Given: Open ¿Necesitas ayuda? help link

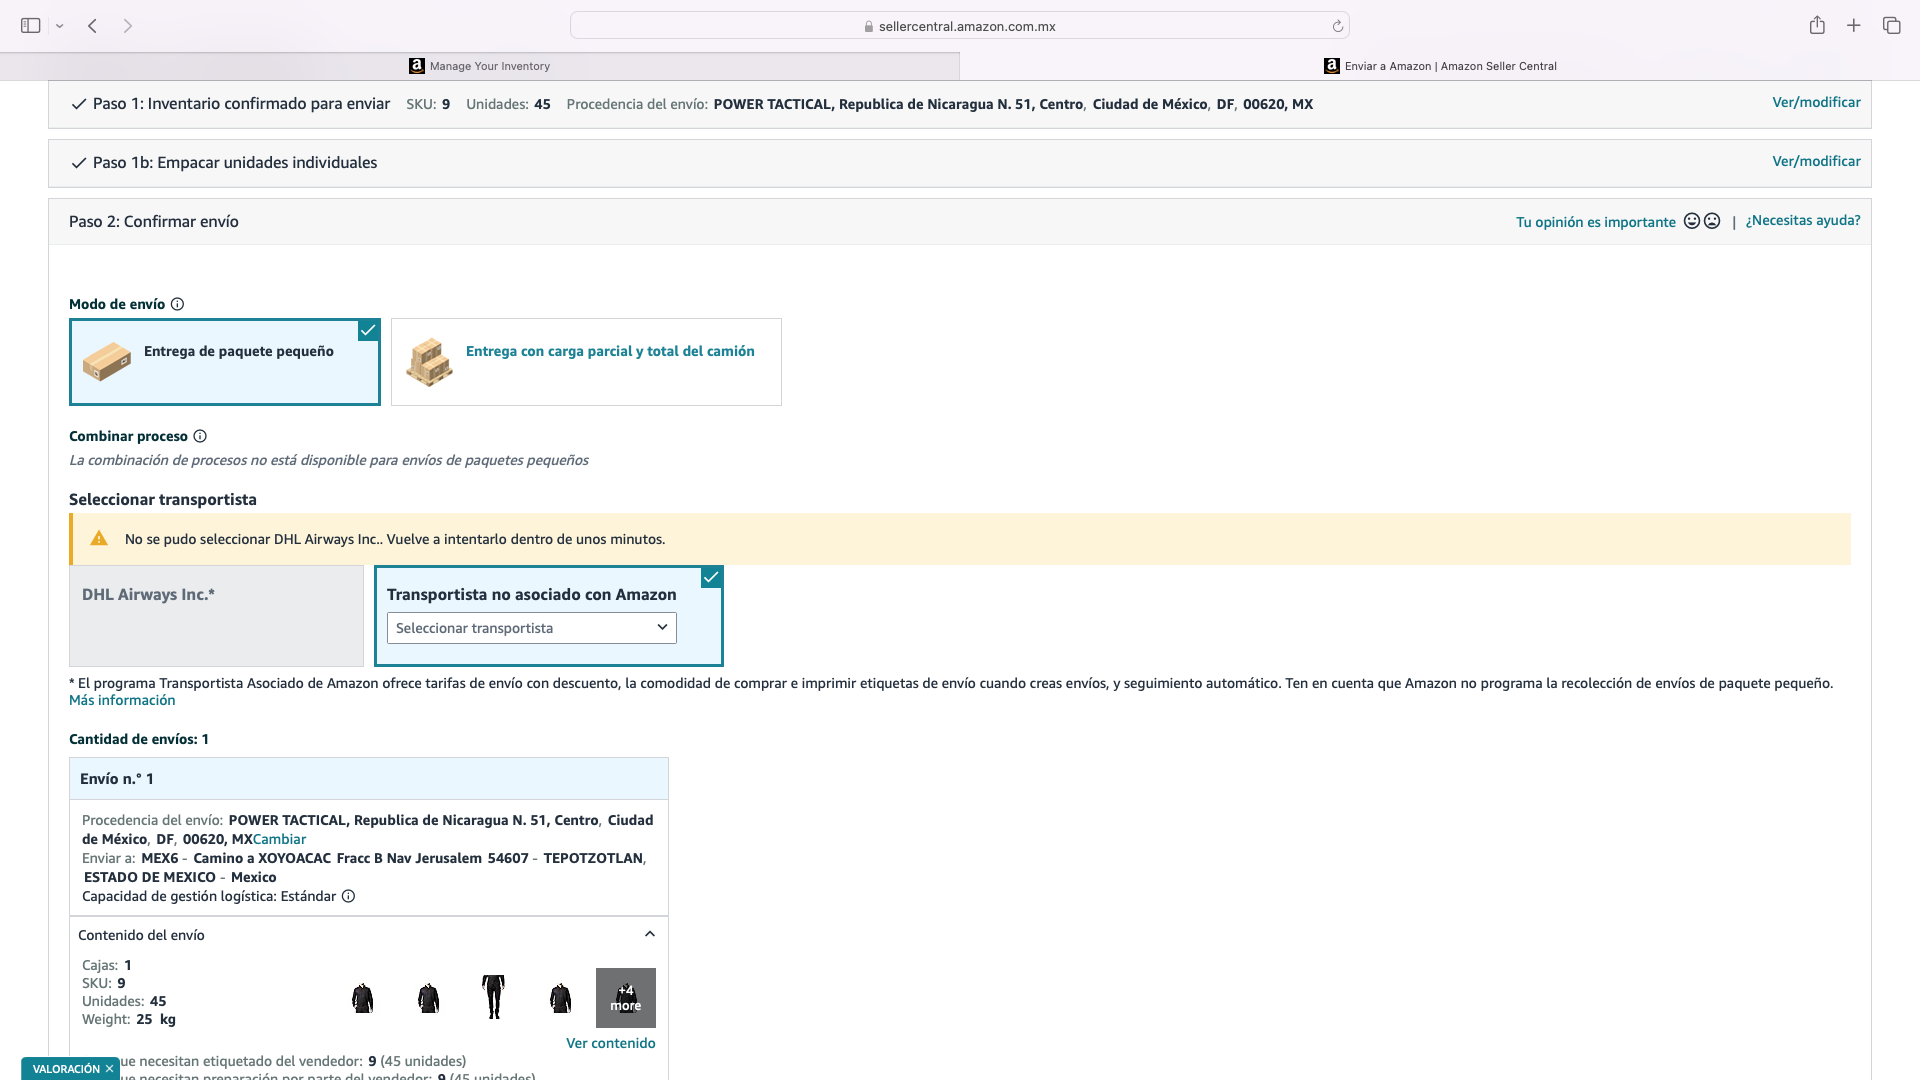Looking at the screenshot, I should (1803, 220).
